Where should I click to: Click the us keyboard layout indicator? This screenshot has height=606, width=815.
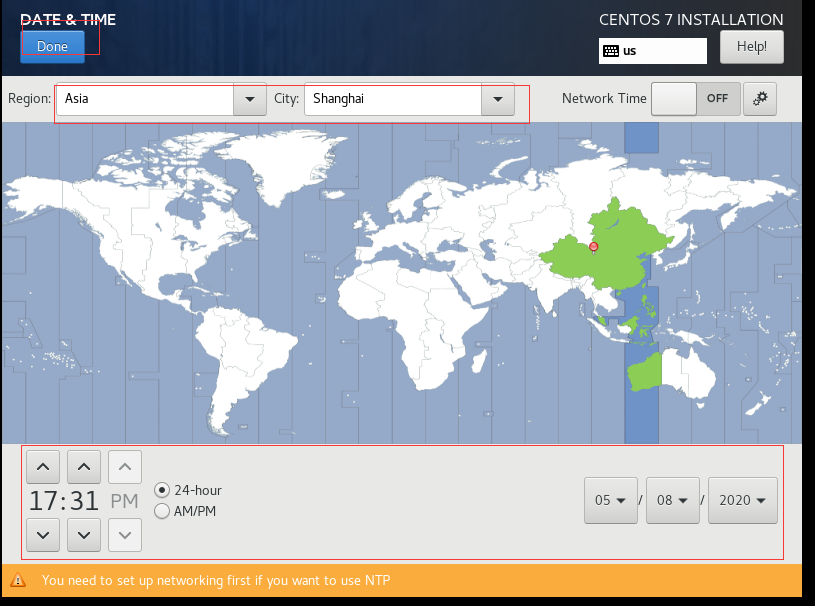coord(652,51)
